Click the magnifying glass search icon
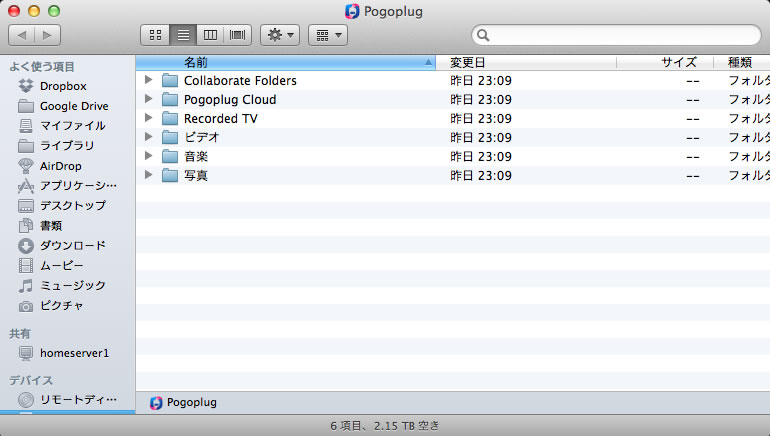770x436 pixels. point(483,35)
